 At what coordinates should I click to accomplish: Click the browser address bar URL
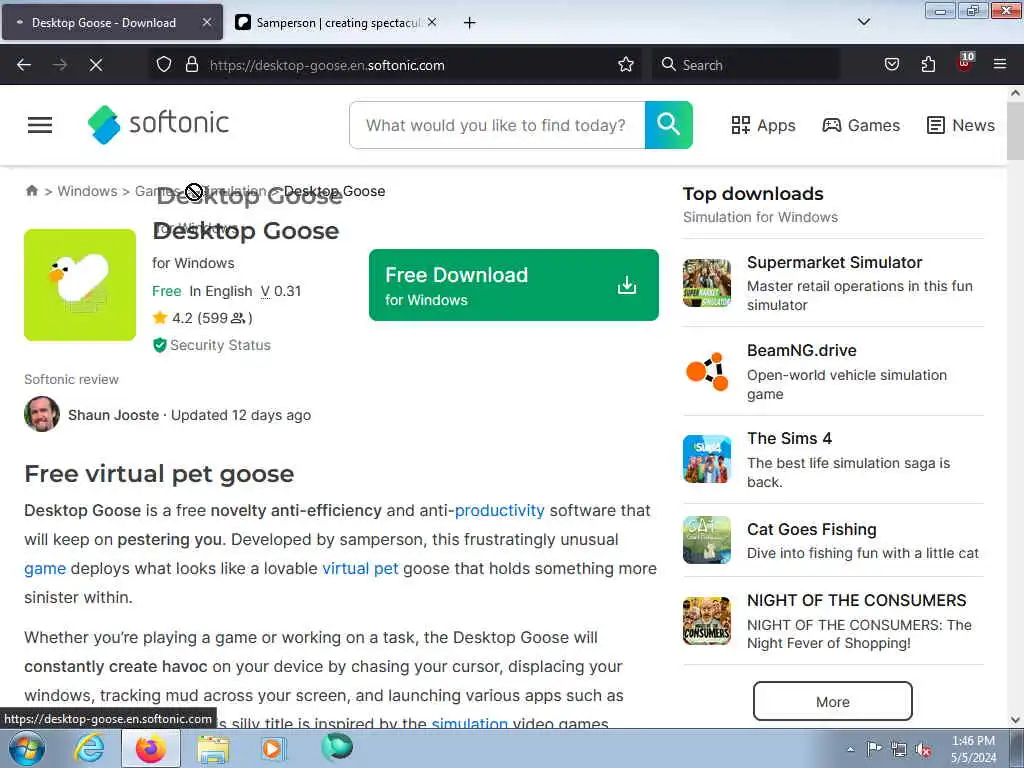(x=327, y=65)
